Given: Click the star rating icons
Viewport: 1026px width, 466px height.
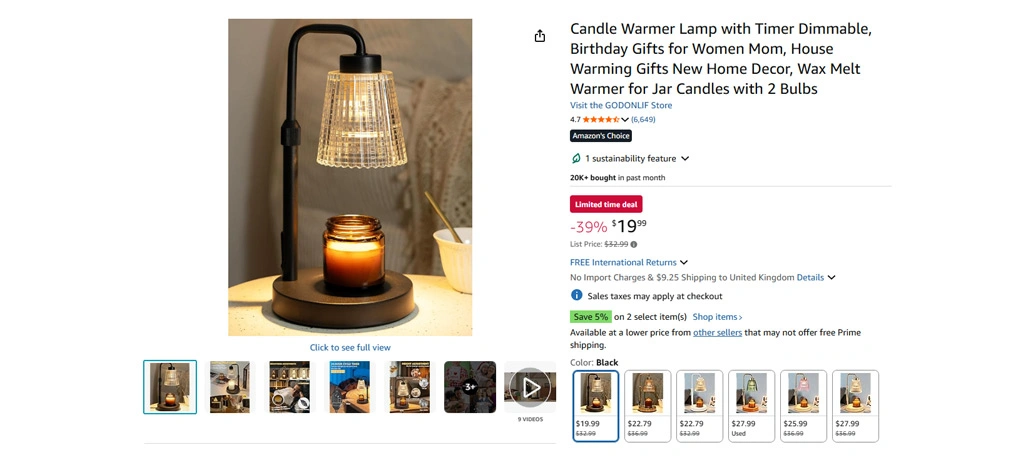Looking at the screenshot, I should 601,119.
